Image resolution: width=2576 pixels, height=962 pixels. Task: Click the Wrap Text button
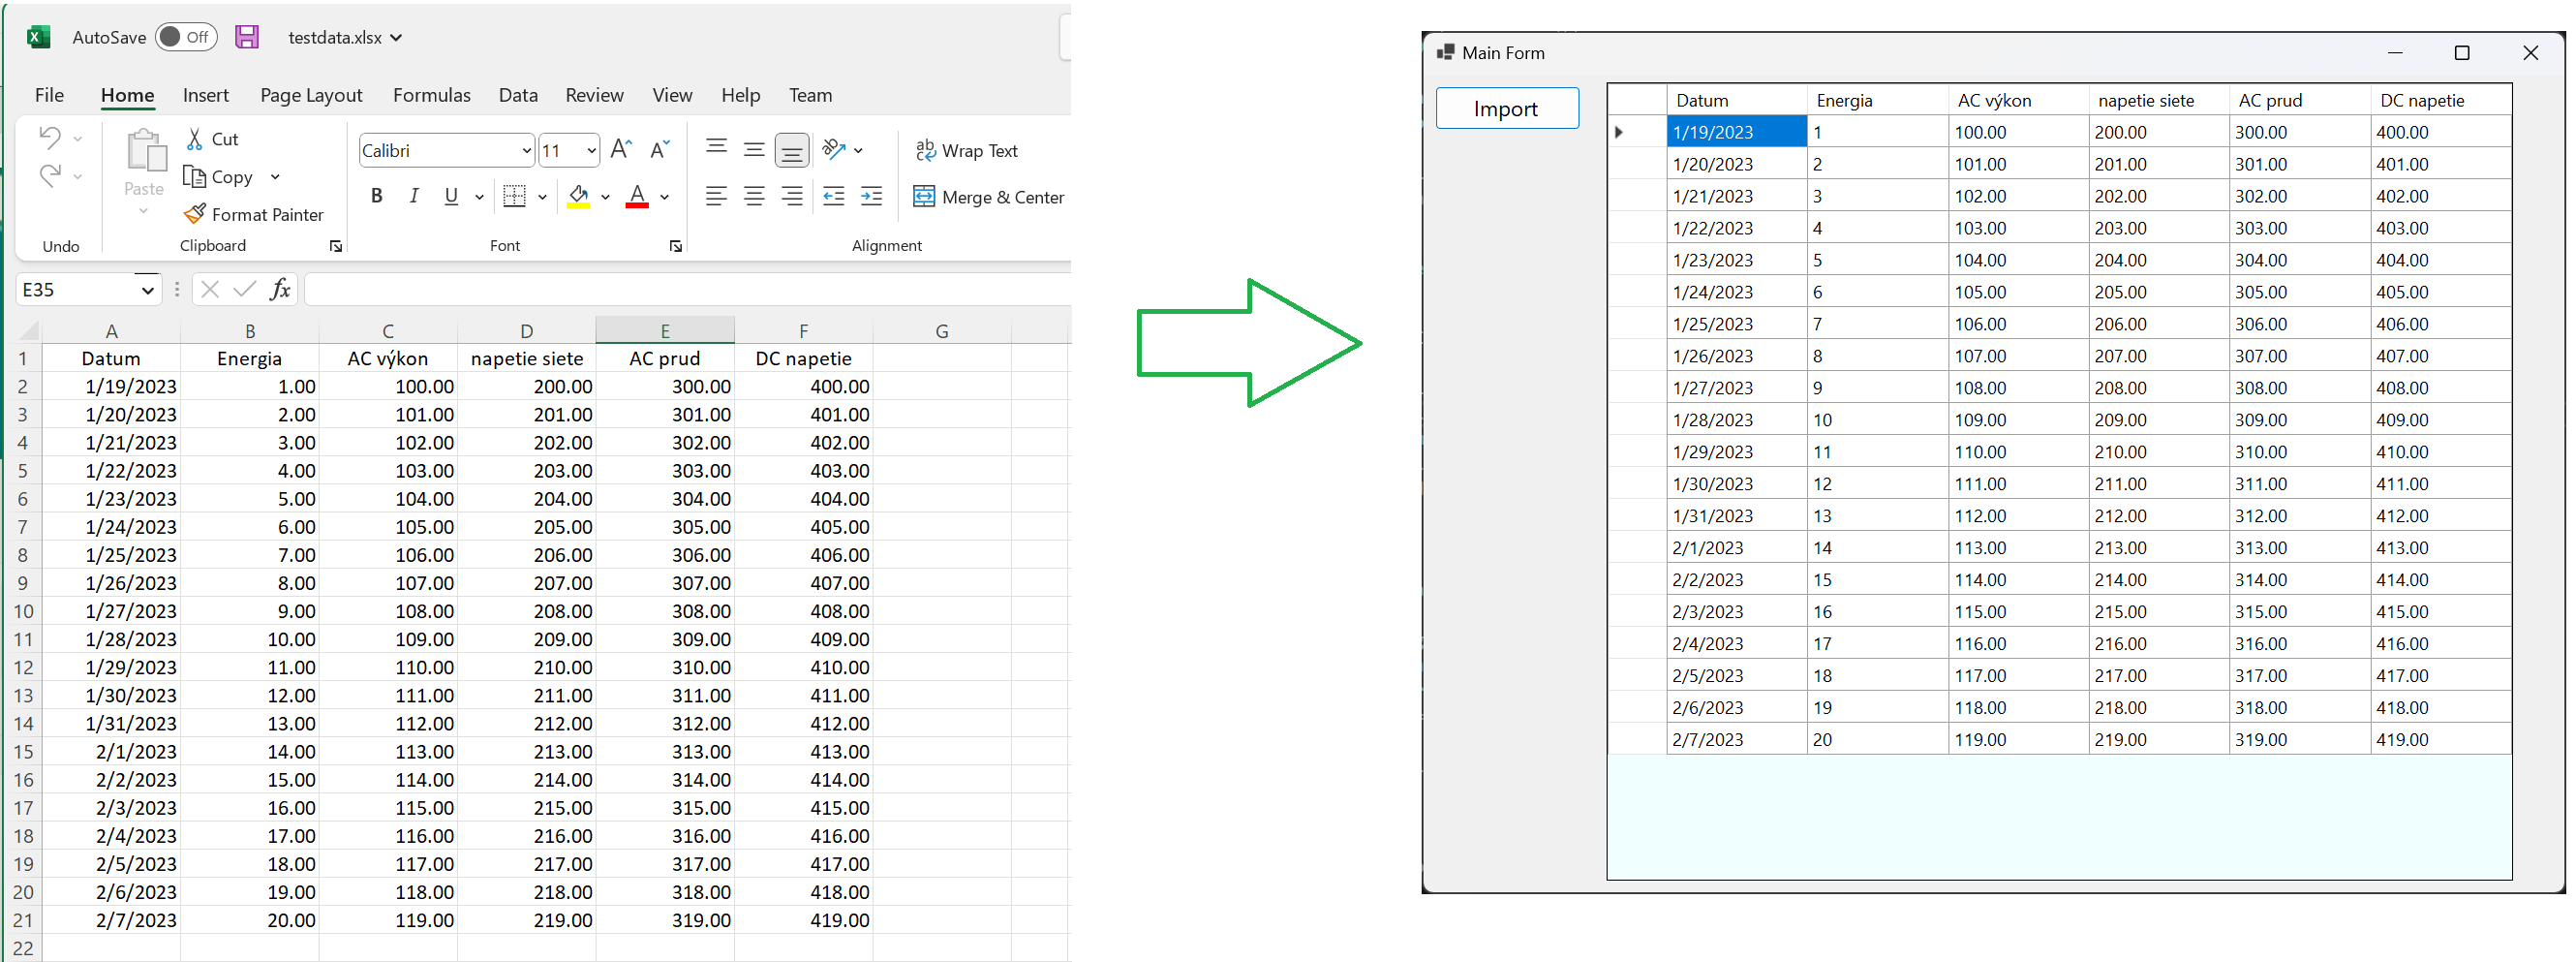967,150
